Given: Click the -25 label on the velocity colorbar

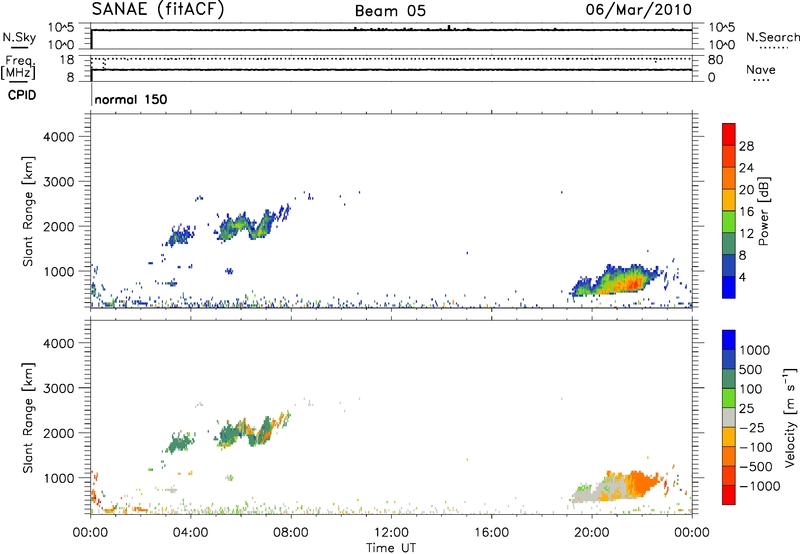Looking at the screenshot, I should coord(752,428).
